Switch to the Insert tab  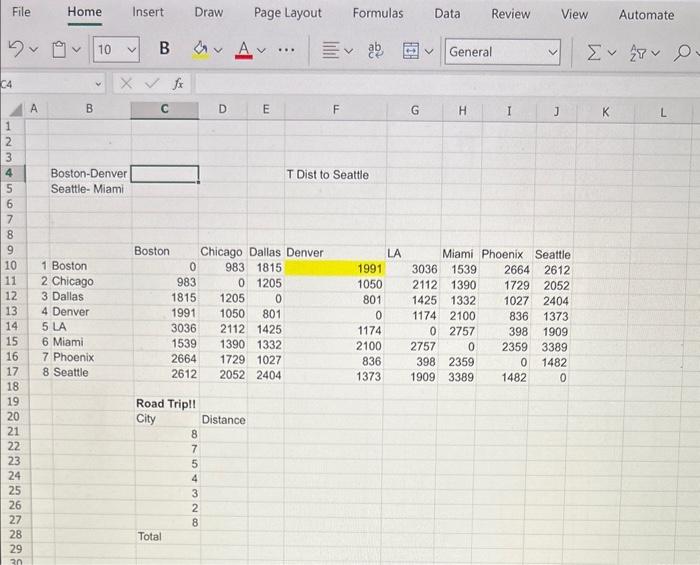[x=148, y=12]
